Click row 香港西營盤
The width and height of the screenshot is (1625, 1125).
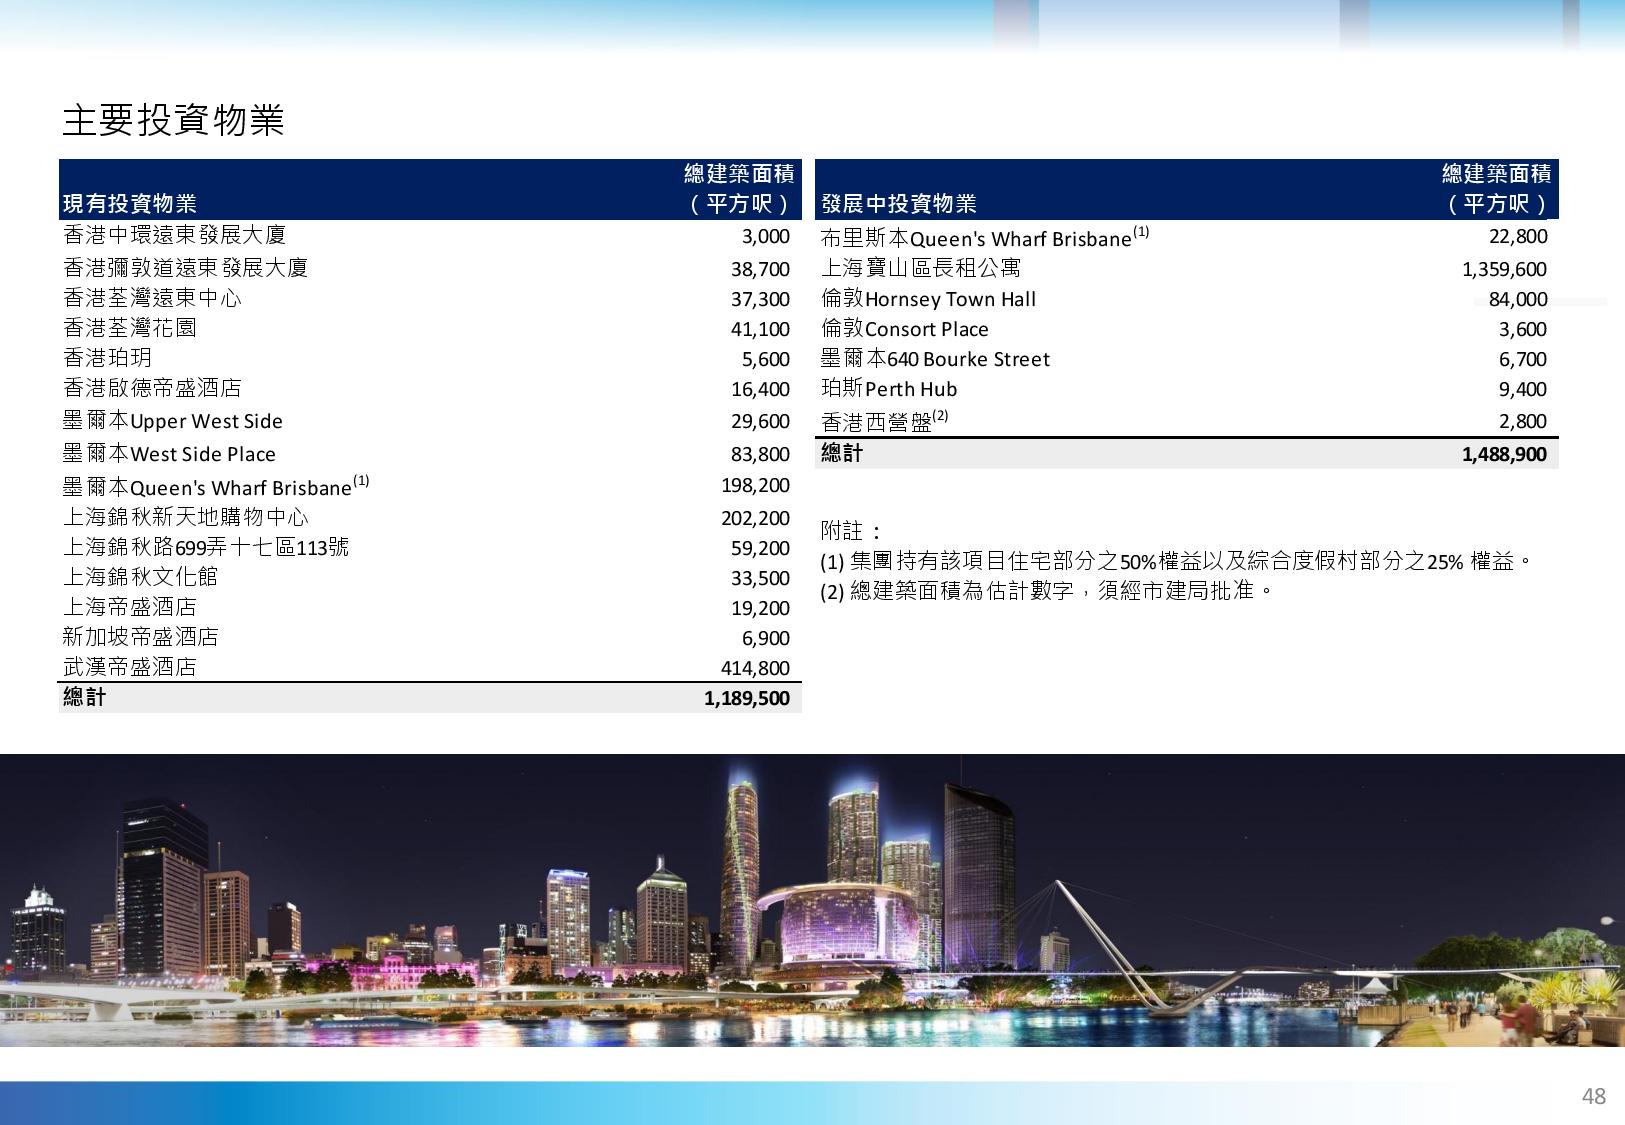pos(1188,421)
